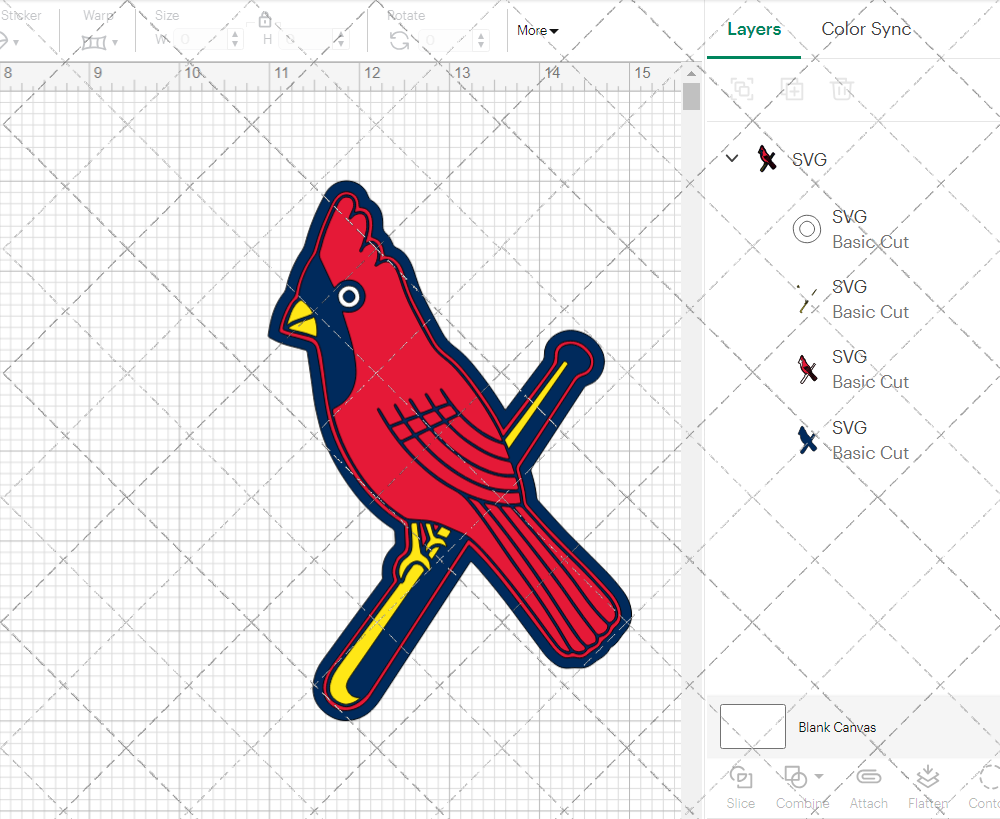The width and height of the screenshot is (1000, 819).
Task: Click the Warp tool icon
Action: click(94, 42)
